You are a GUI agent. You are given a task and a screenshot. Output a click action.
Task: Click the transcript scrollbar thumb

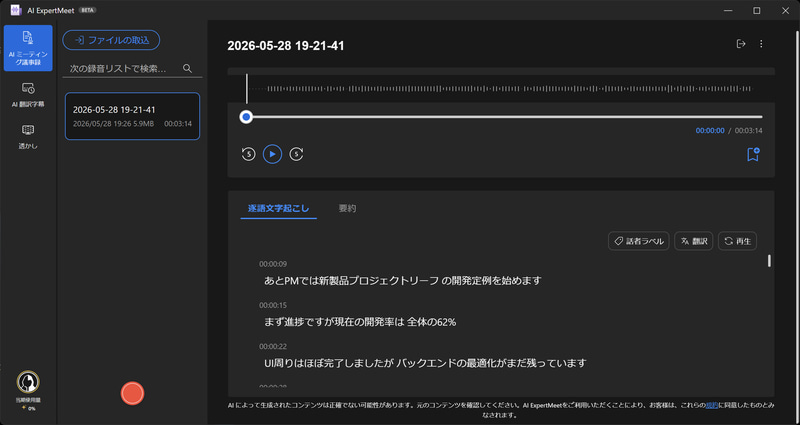tap(769, 261)
